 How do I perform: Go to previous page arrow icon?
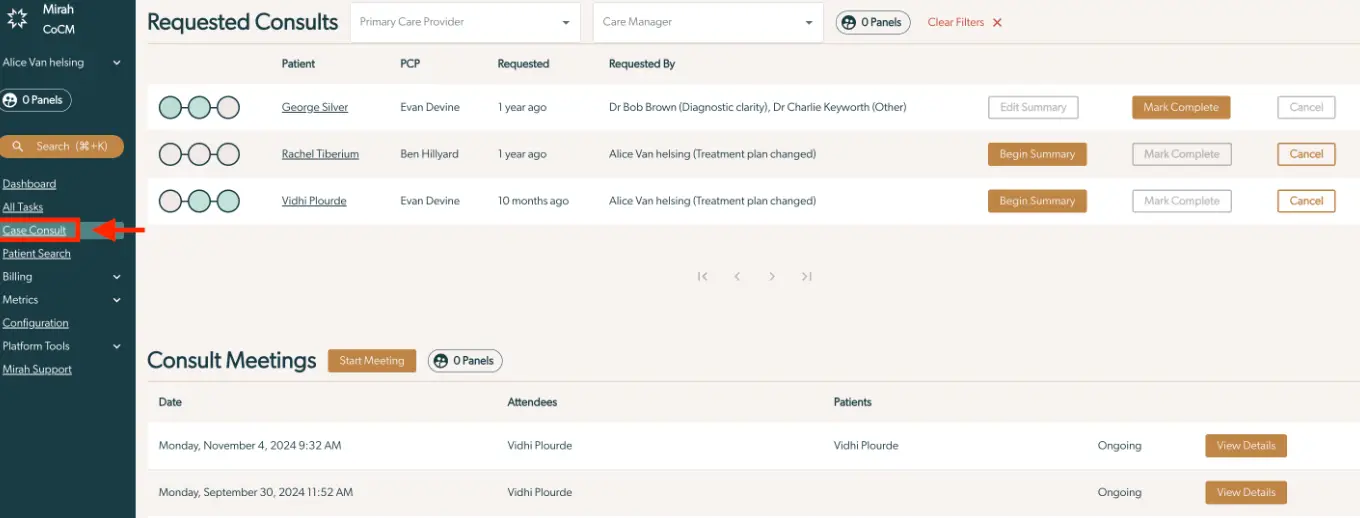(x=737, y=277)
